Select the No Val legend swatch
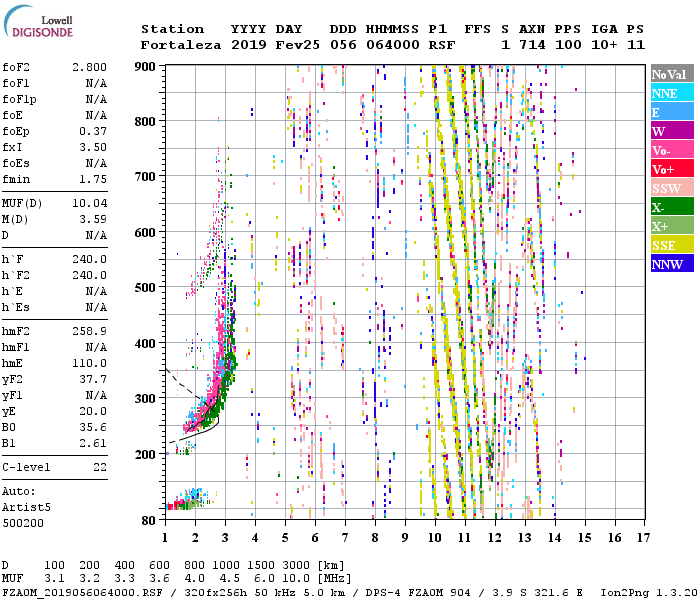The image size is (700, 600). 672,74
